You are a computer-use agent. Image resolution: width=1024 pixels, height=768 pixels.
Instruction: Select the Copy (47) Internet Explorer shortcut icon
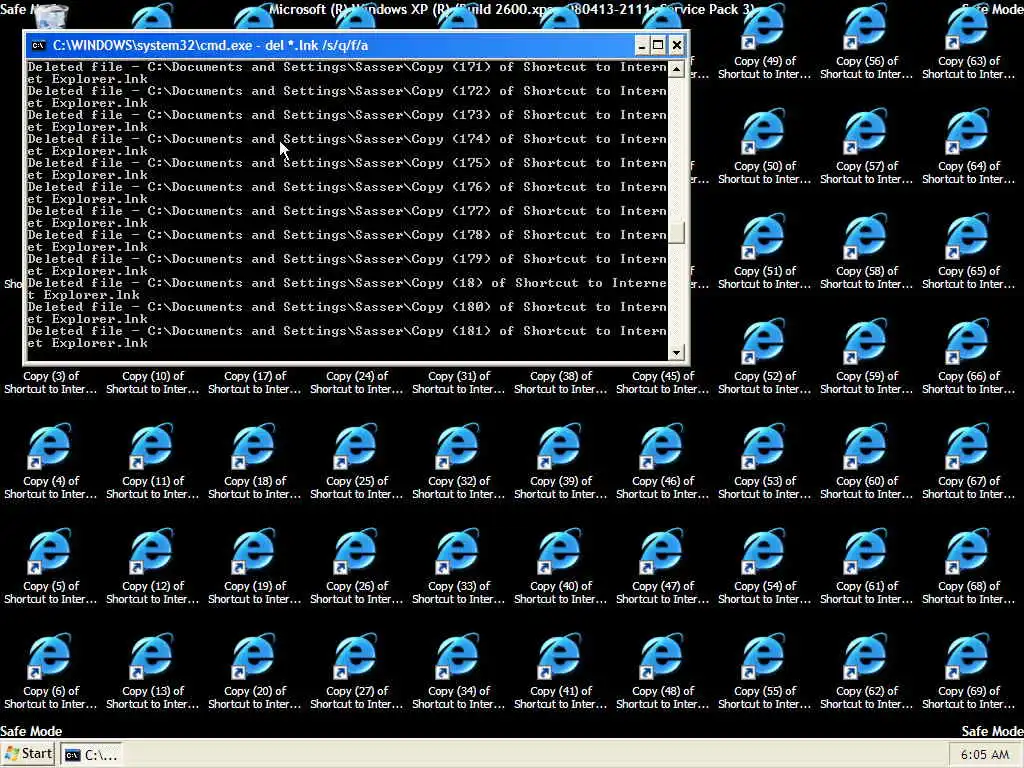pyautogui.click(x=662, y=552)
